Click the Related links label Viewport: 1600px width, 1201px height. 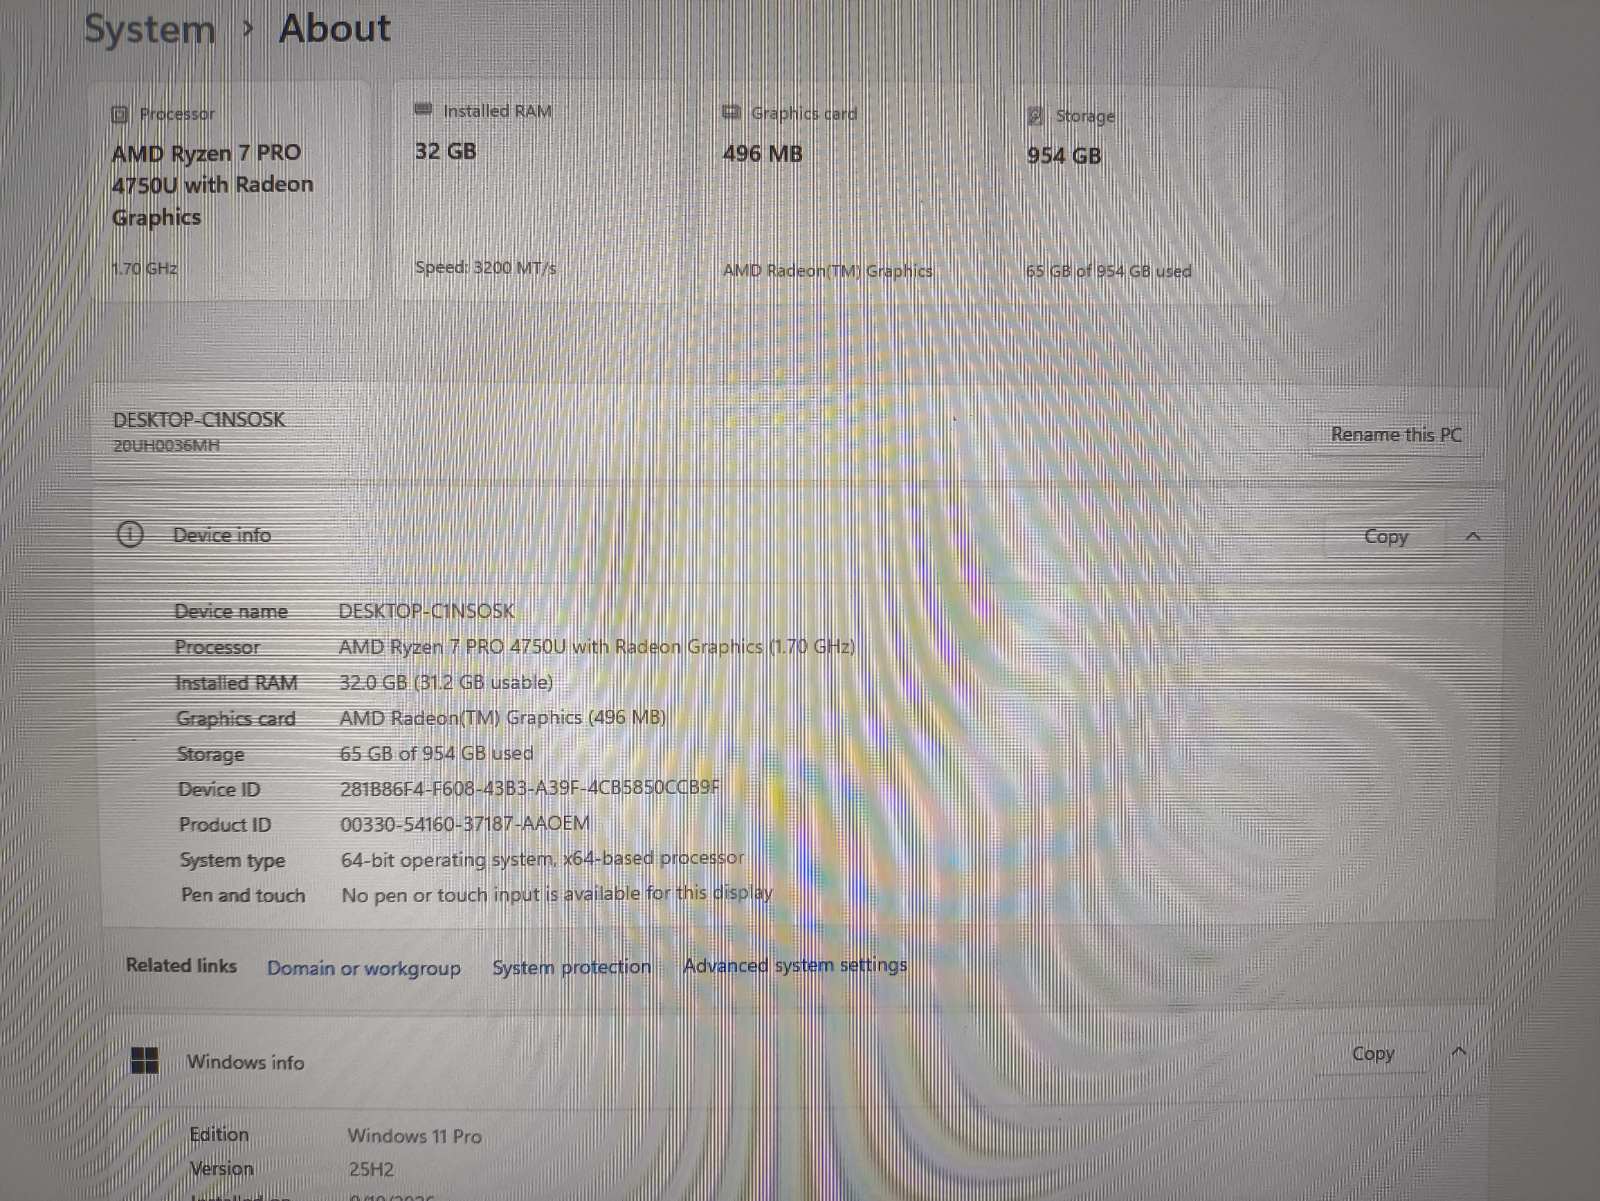[x=181, y=965]
